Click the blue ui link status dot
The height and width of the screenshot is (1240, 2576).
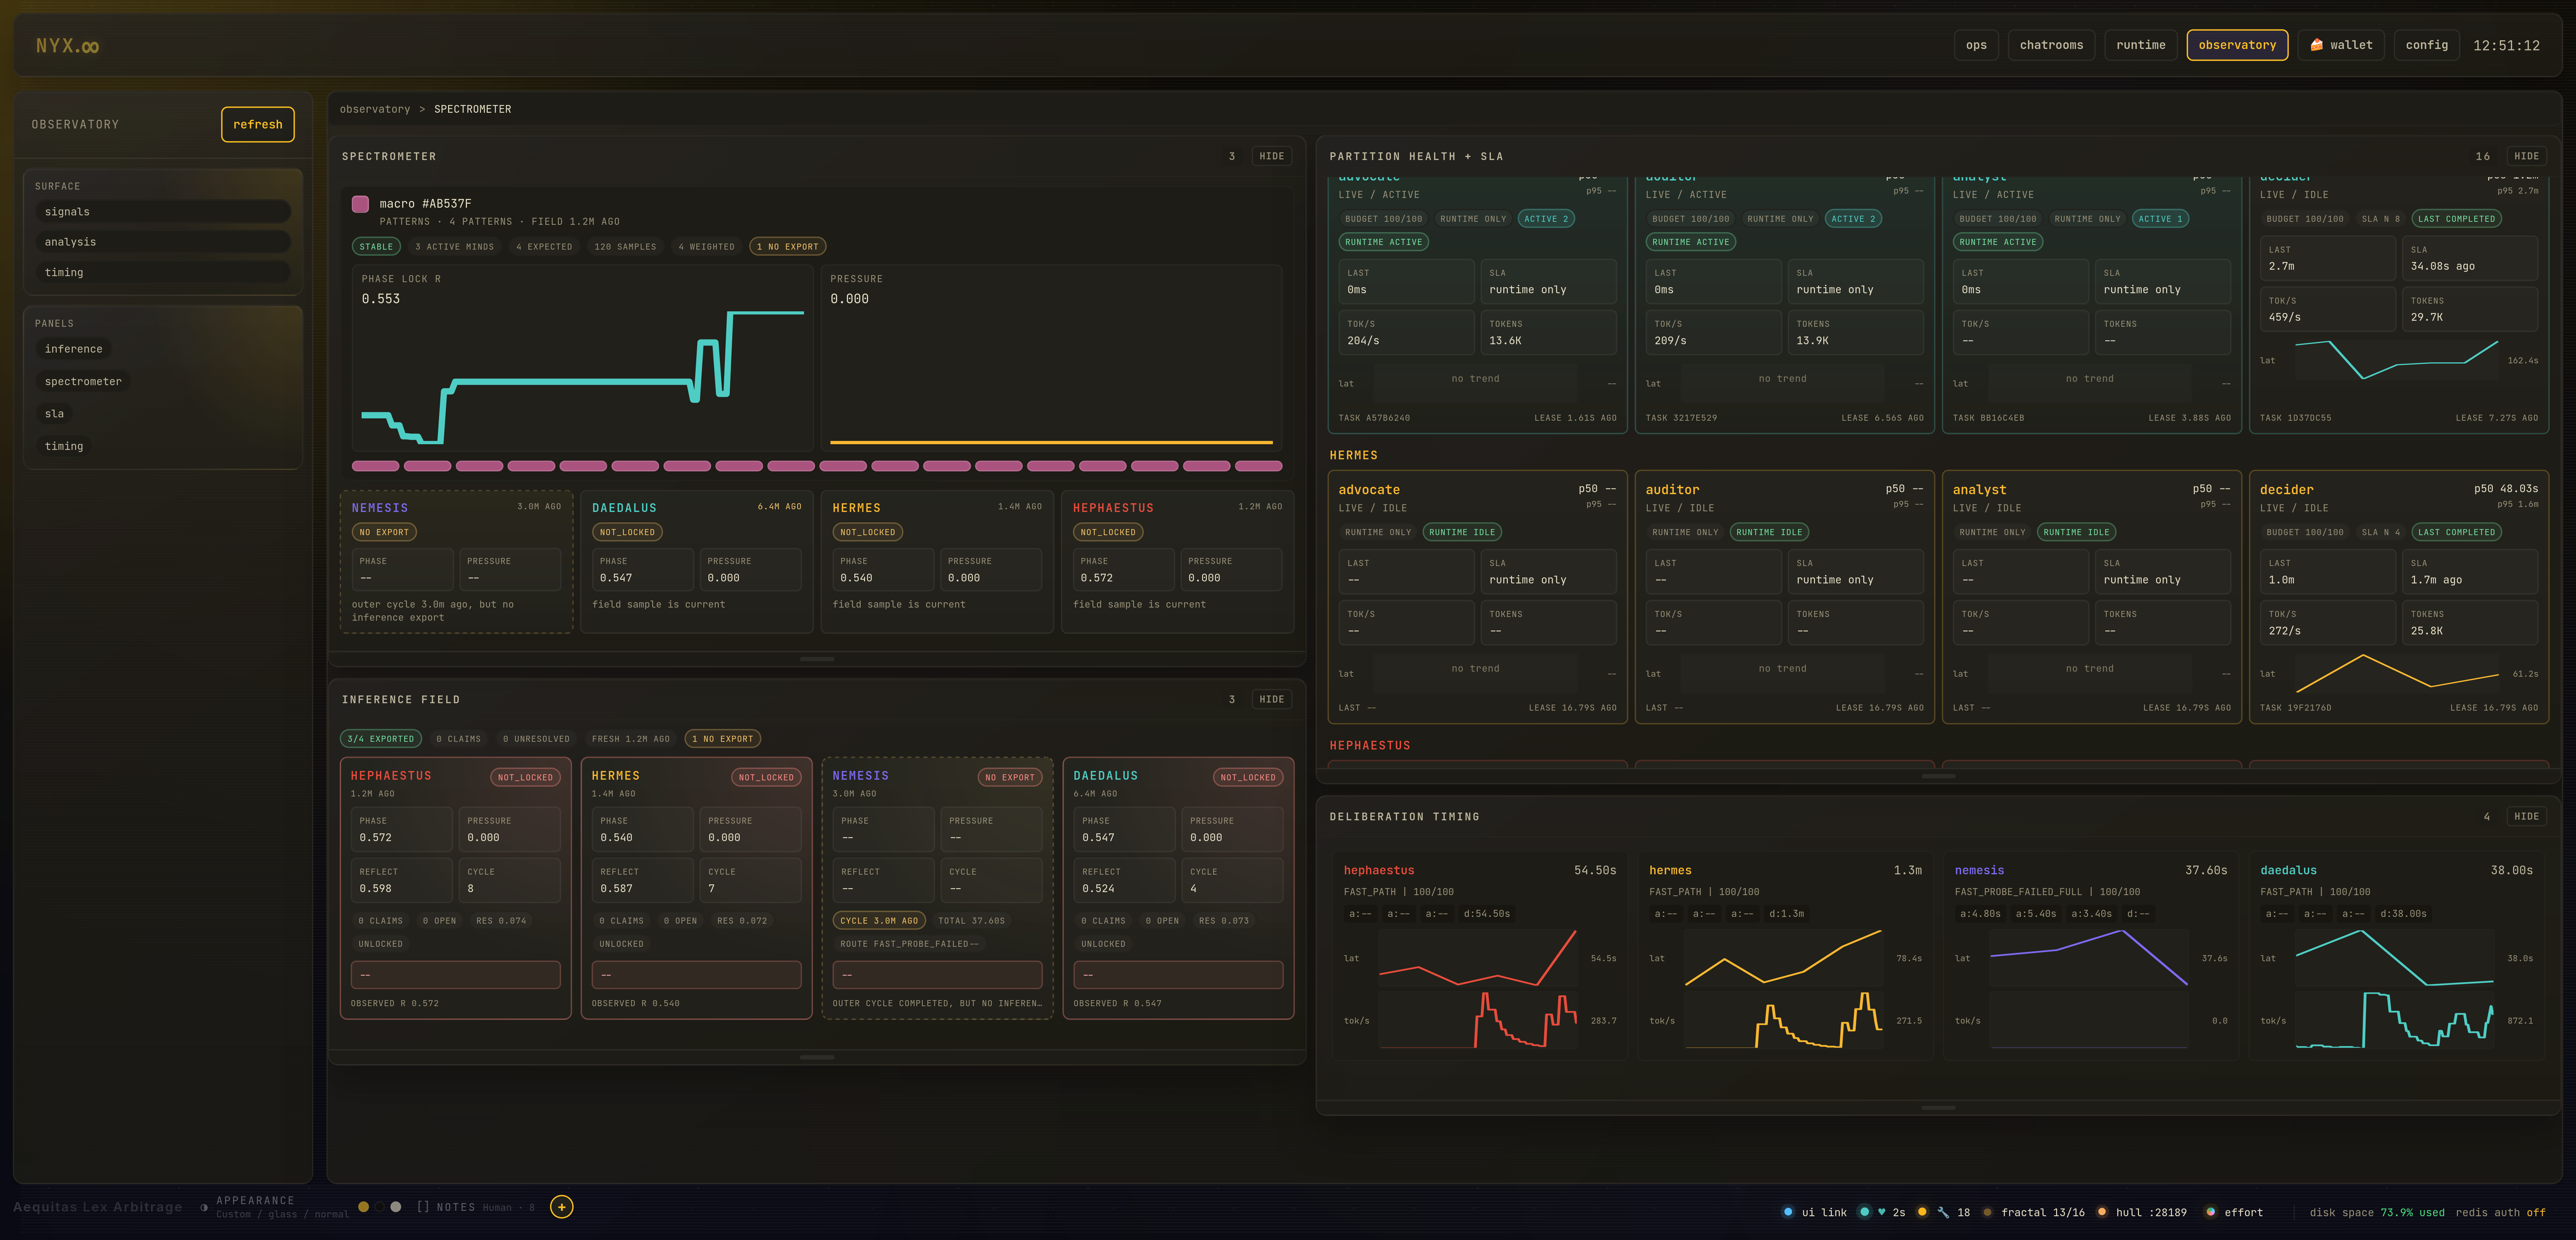[1788, 1212]
